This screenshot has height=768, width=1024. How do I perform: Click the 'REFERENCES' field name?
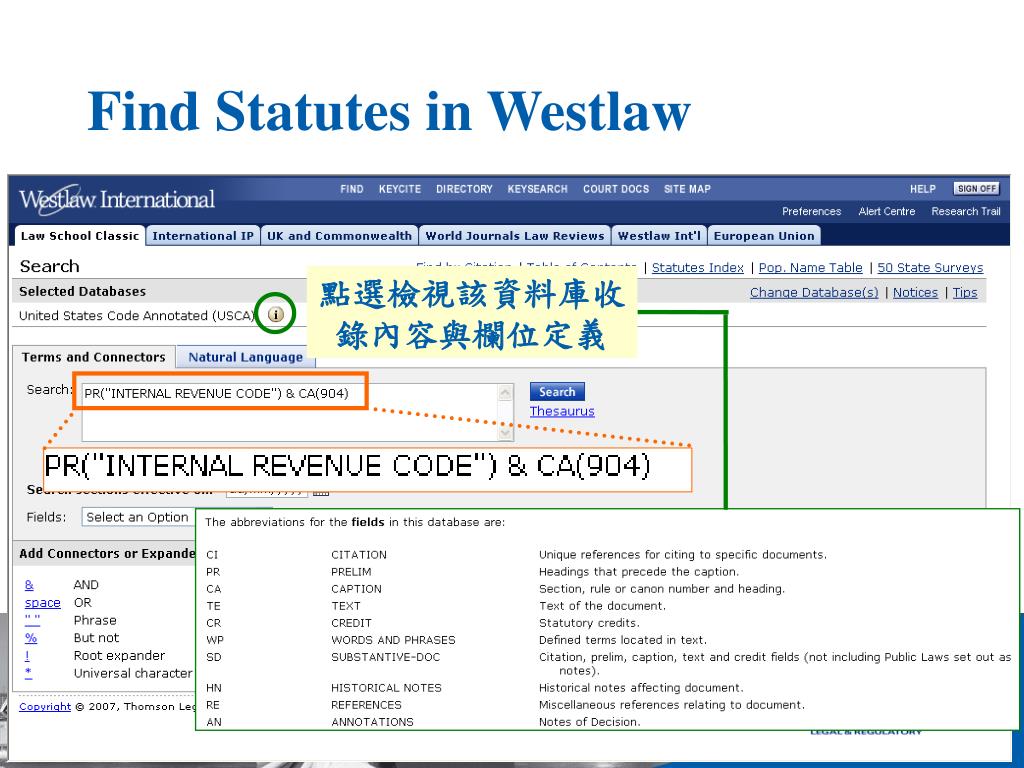click(366, 705)
